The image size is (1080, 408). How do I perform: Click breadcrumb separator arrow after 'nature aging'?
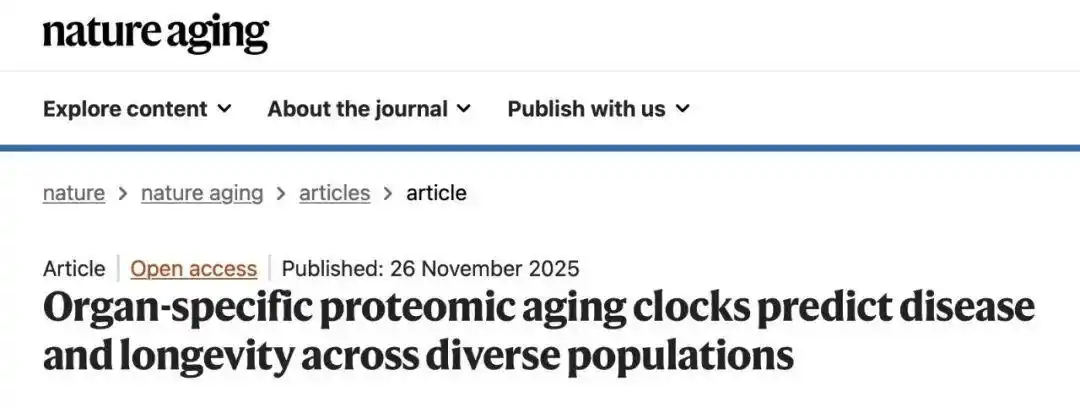pyautogui.click(x=281, y=193)
